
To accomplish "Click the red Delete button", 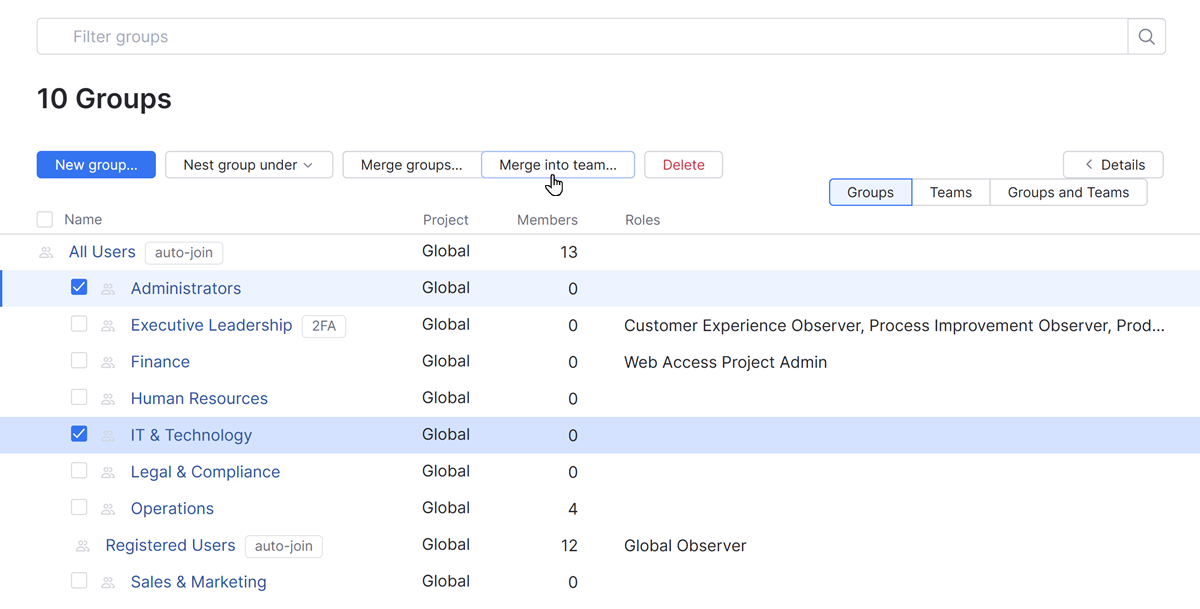I will (x=683, y=165).
